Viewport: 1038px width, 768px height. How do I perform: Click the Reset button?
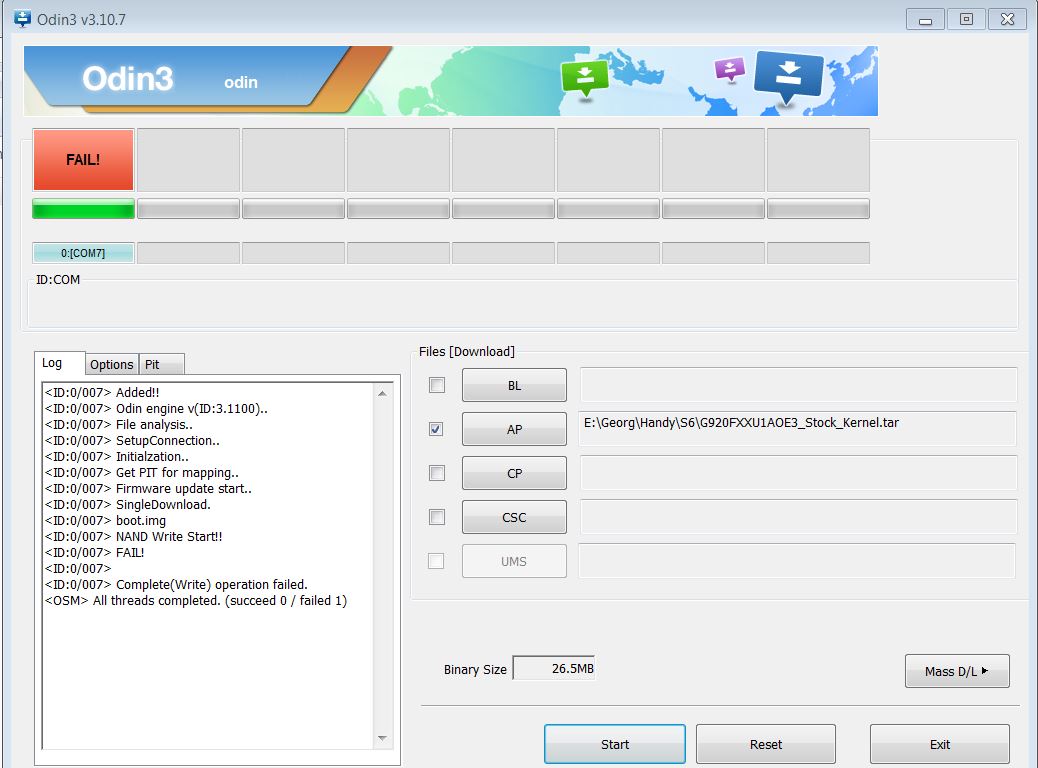pos(766,744)
